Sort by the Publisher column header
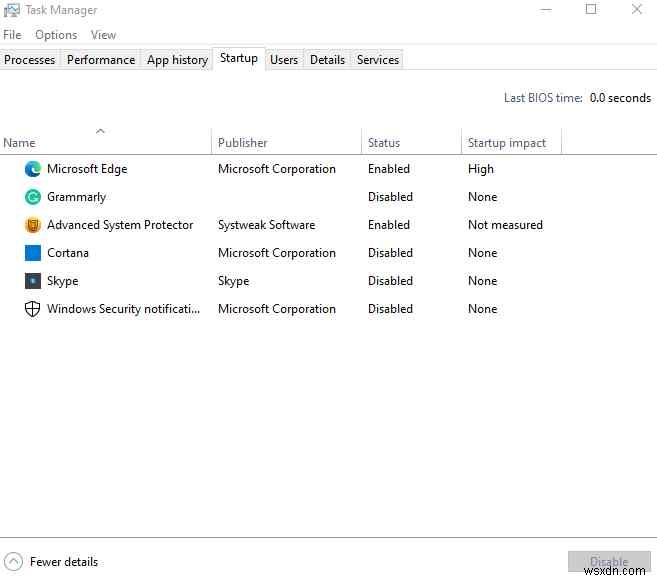This screenshot has width=657, height=581. pyautogui.click(x=287, y=142)
